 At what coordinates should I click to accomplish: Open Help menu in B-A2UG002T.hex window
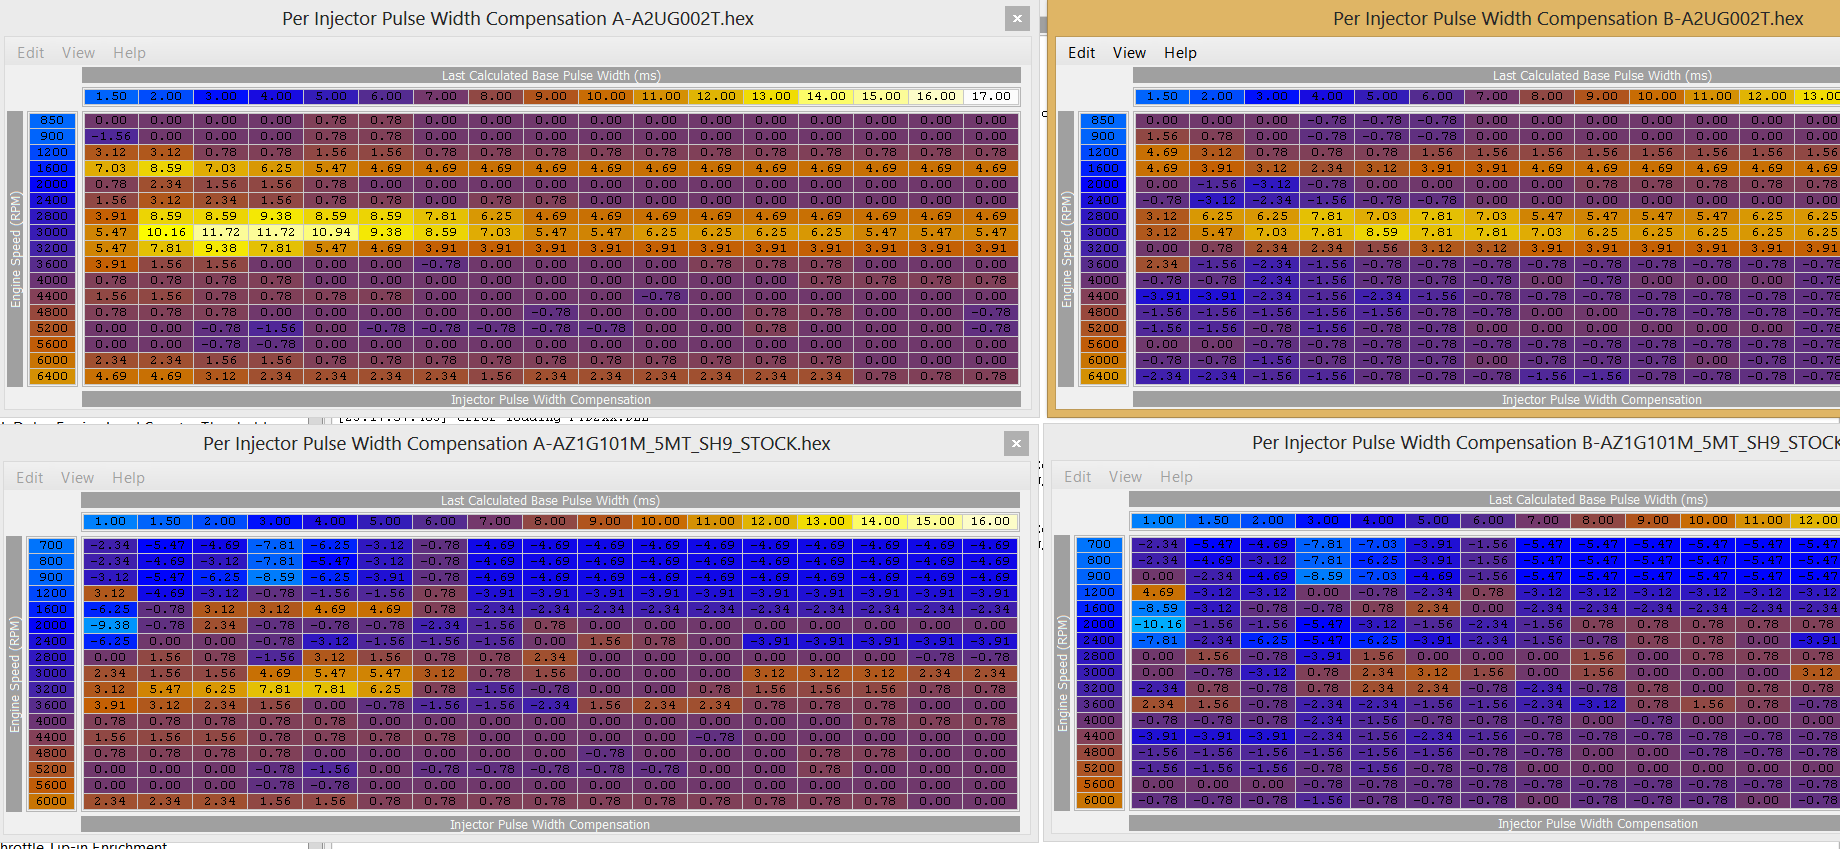pos(1180,53)
